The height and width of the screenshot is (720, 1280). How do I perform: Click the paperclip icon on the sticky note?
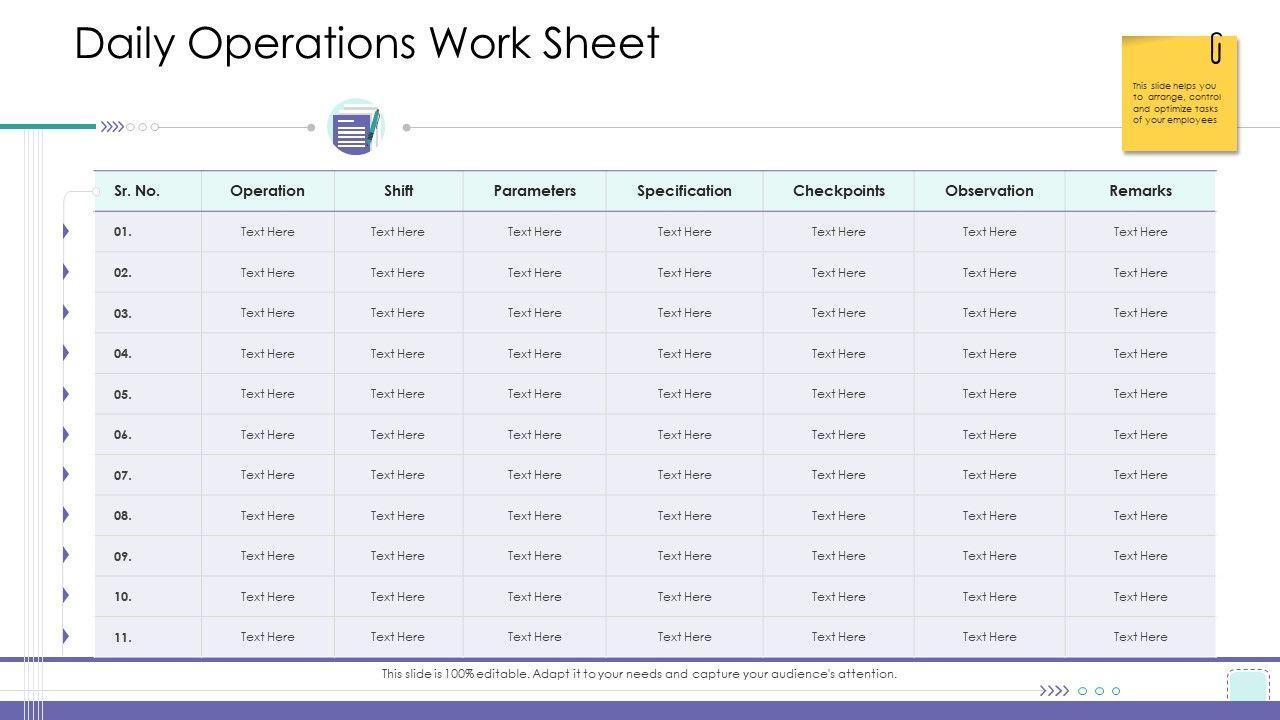(1216, 47)
